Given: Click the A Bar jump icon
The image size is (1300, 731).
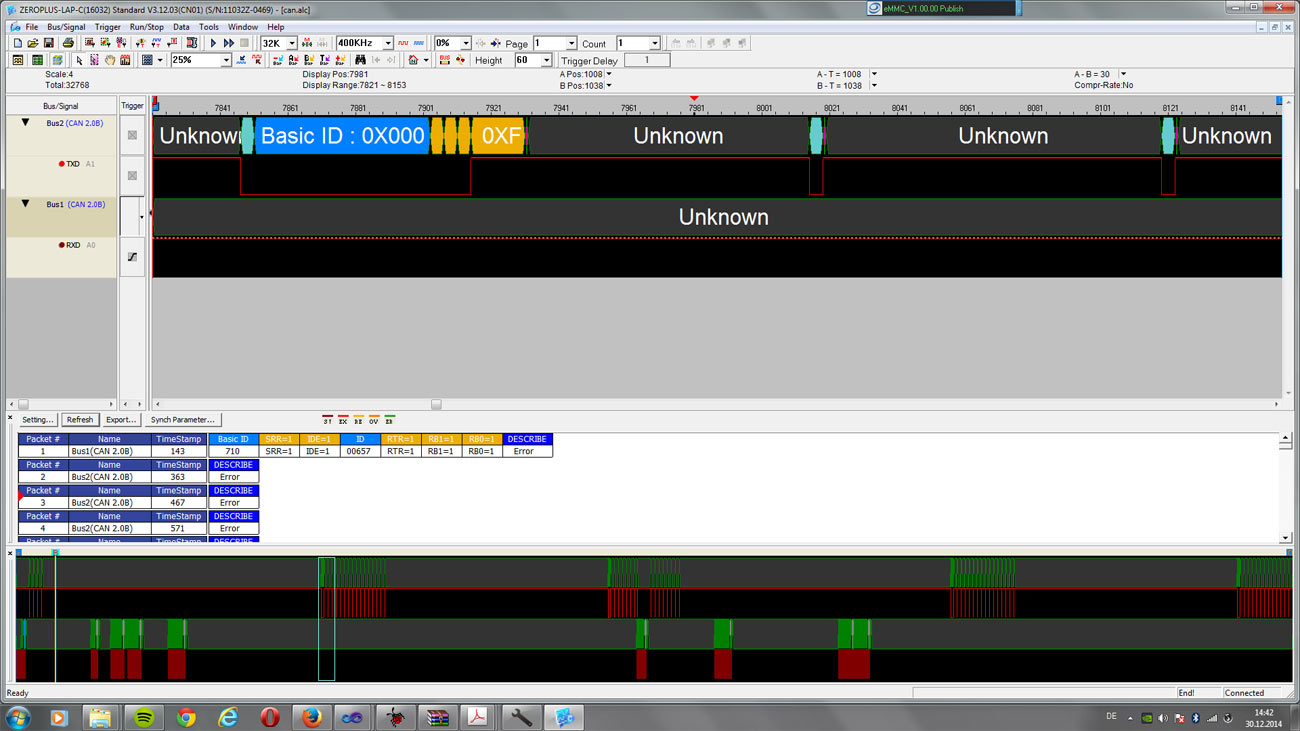Looking at the screenshot, I should pos(294,60).
